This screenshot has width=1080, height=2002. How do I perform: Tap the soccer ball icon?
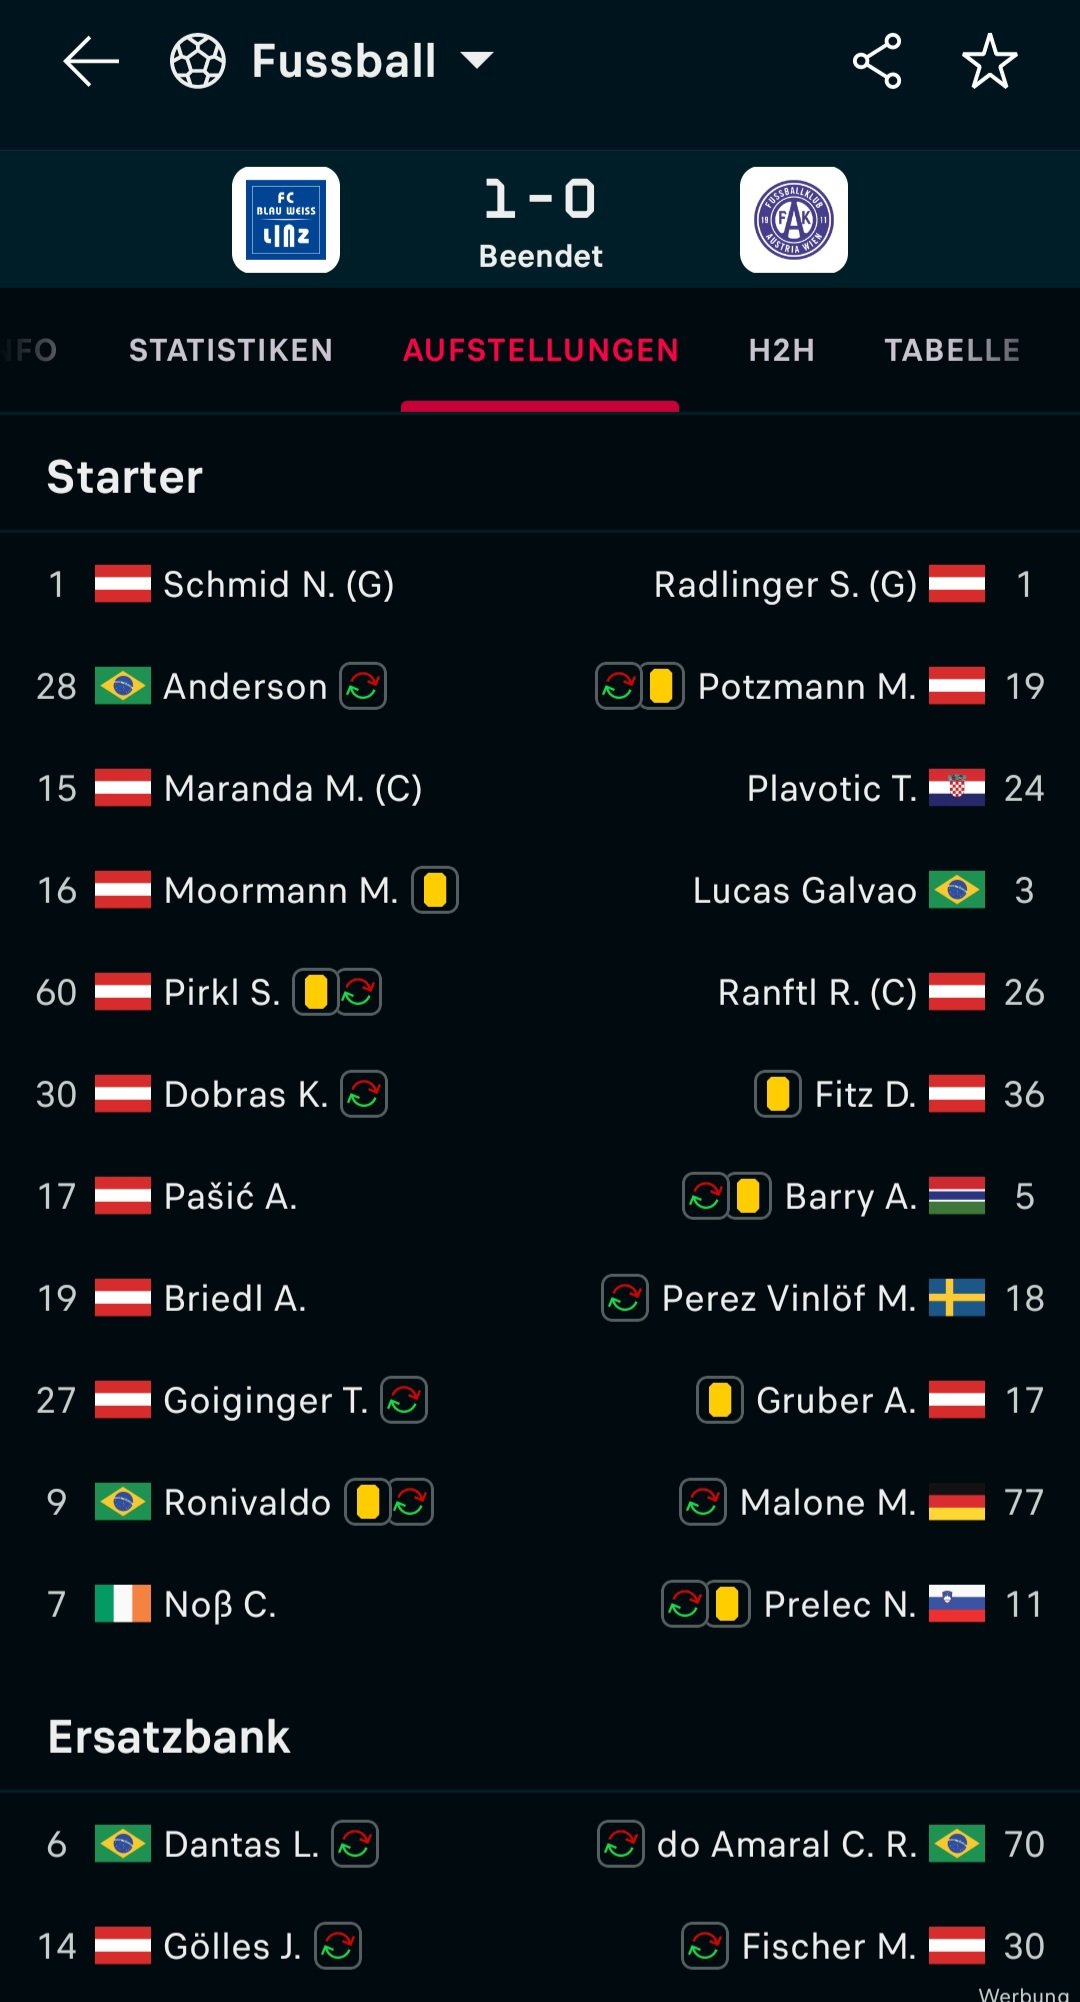[x=197, y=61]
